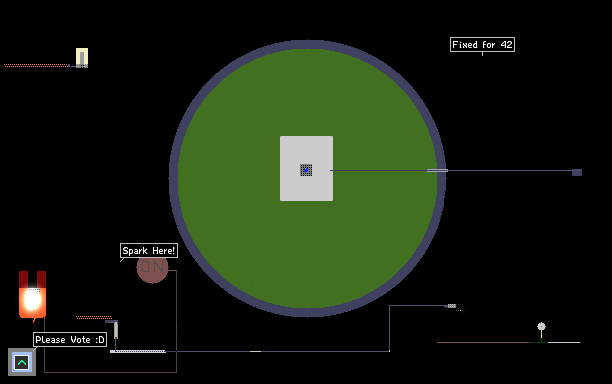Screen dimensions: 612x384
Task: Click the glowing orange lamp
Action: coord(32,299)
